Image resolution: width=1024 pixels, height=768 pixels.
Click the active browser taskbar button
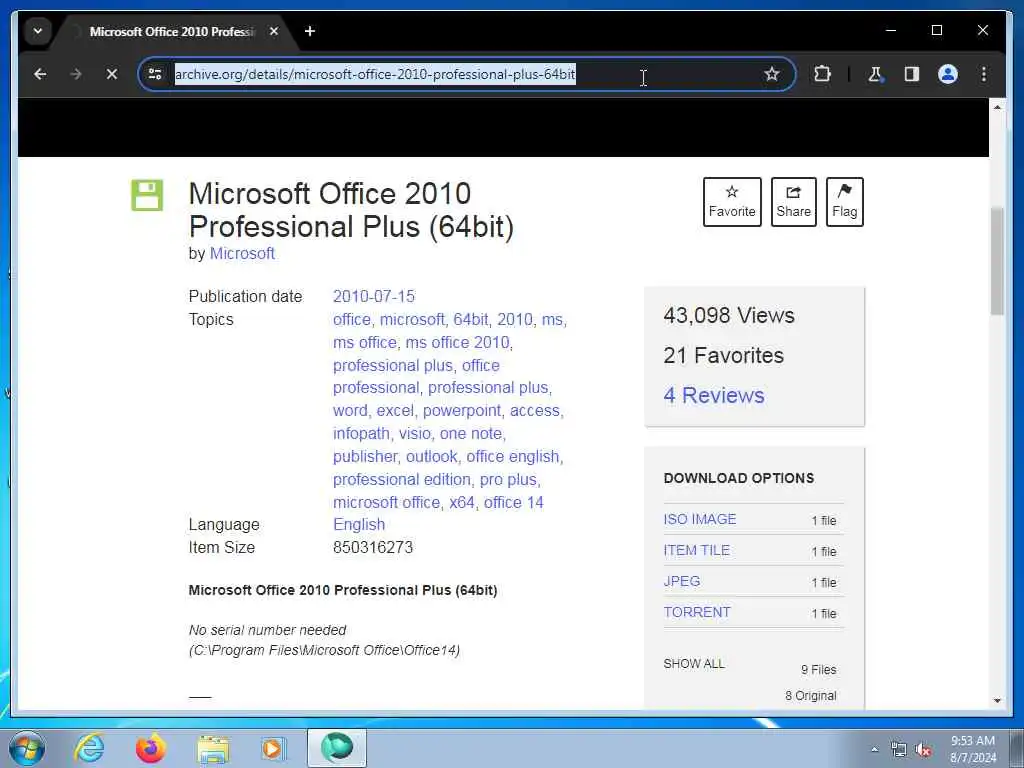(x=337, y=748)
